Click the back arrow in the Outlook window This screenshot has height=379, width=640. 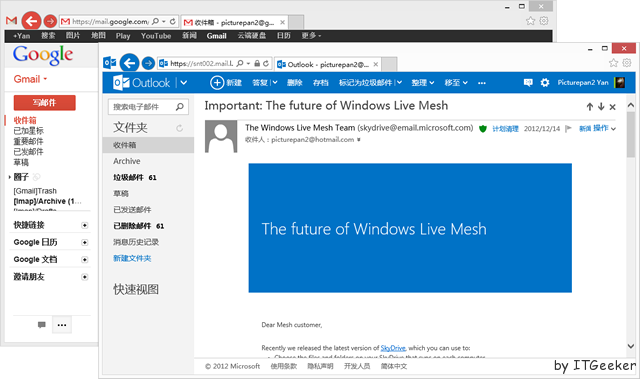(129, 63)
